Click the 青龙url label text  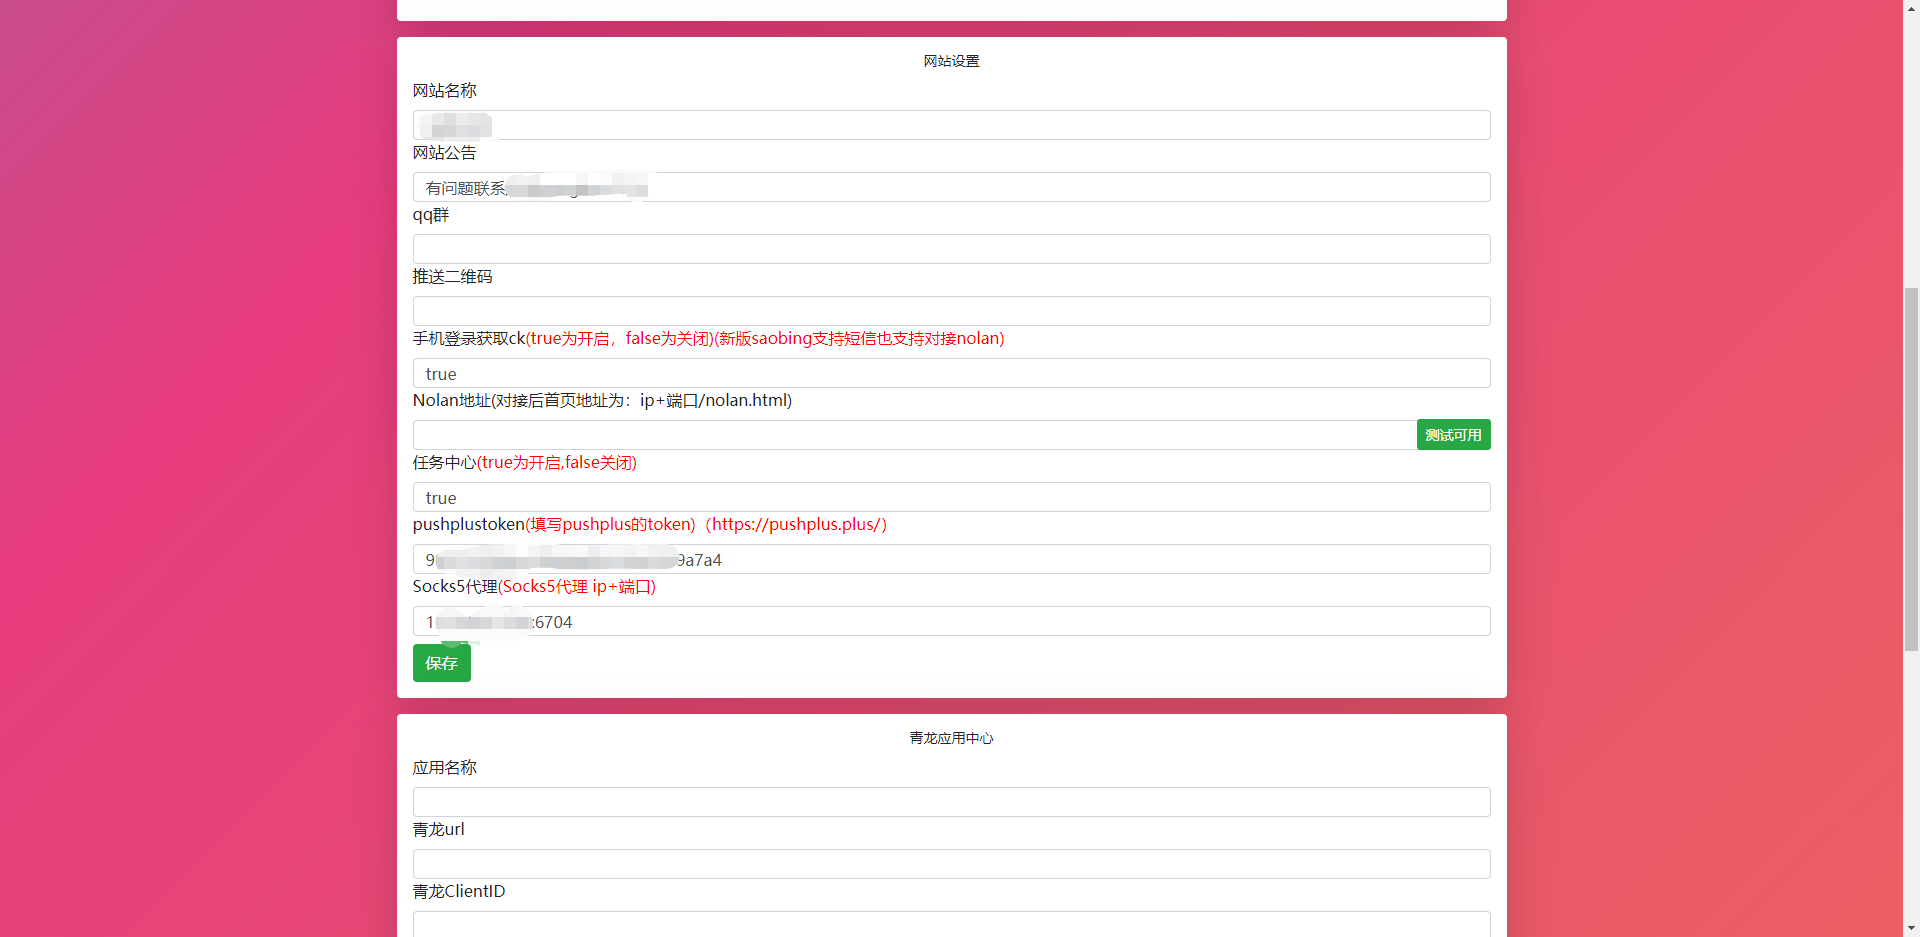[438, 829]
